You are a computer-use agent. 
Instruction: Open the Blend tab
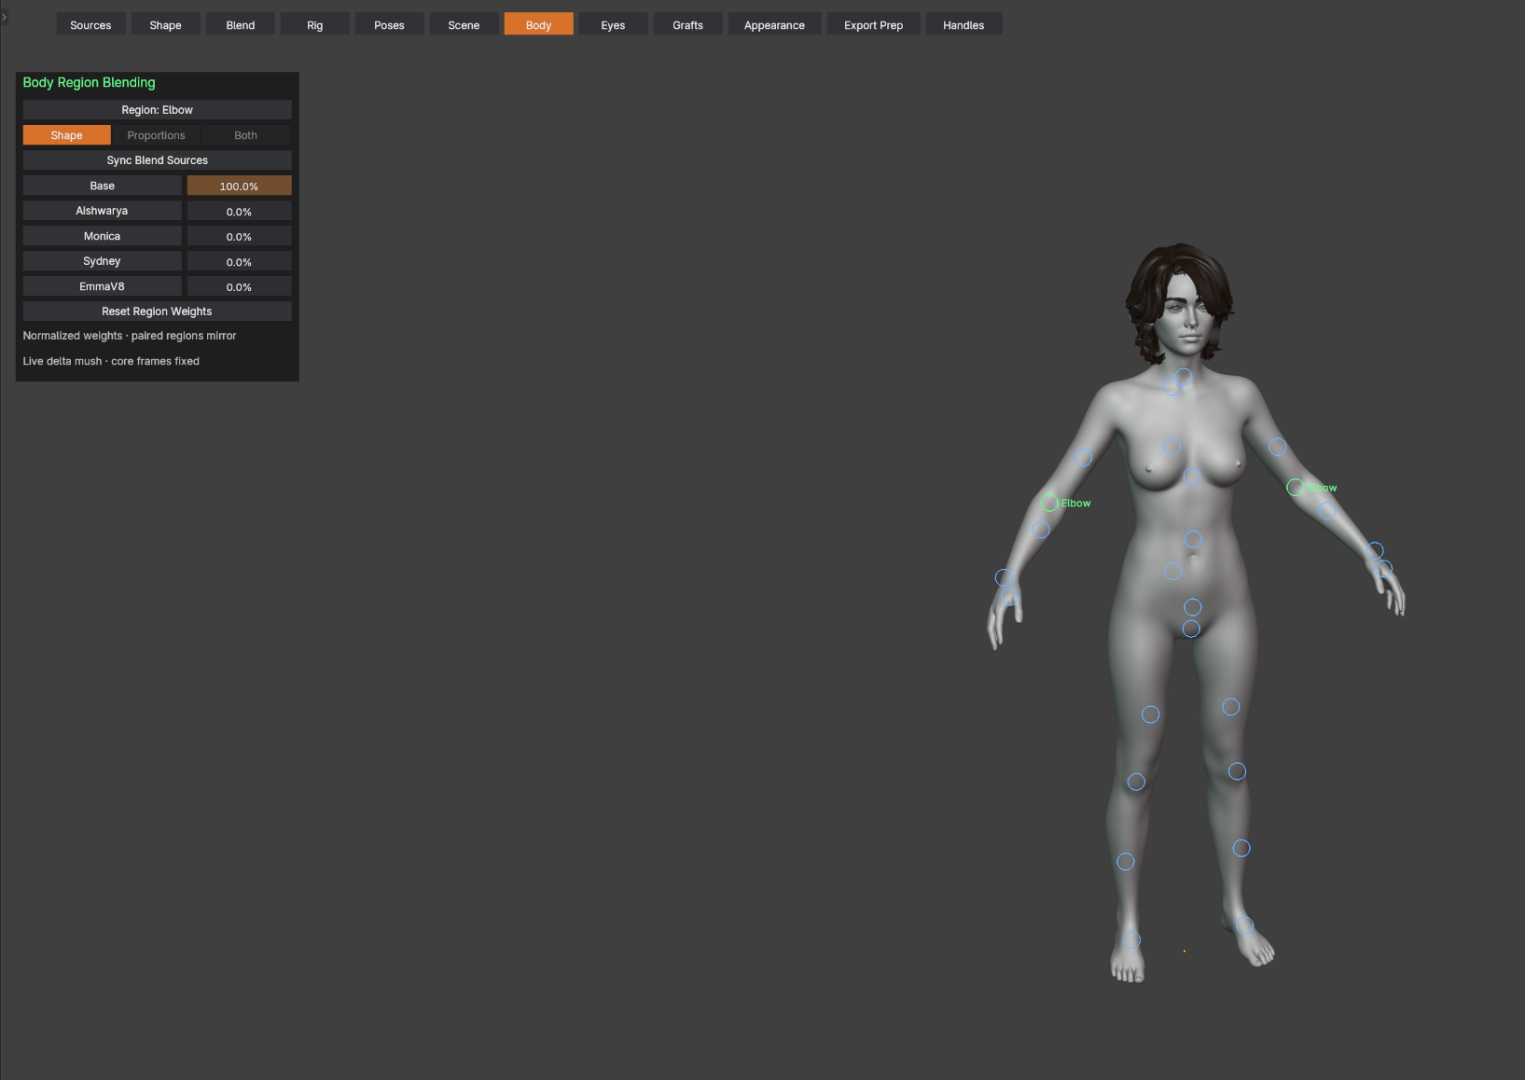(x=240, y=25)
